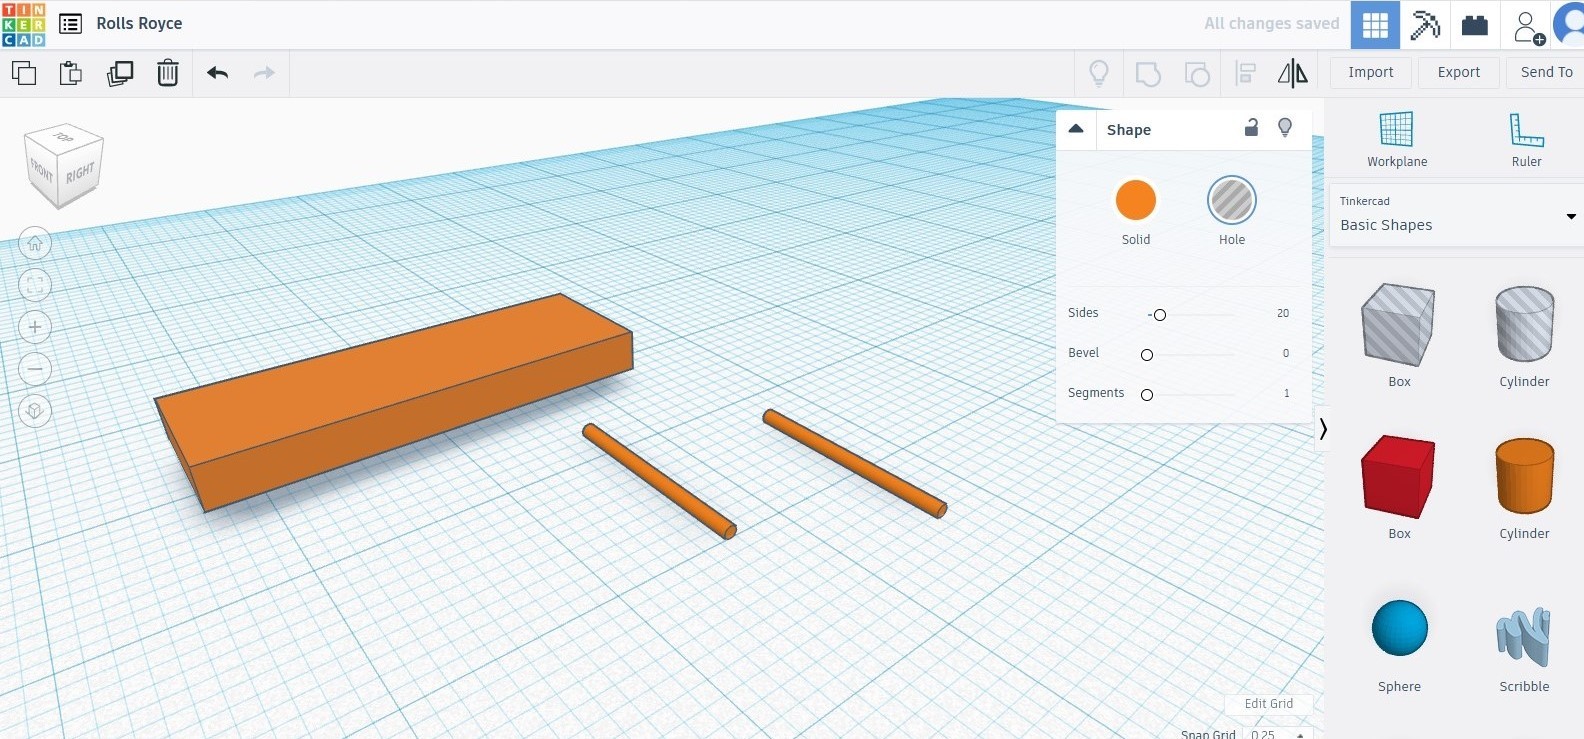The image size is (1584, 739).
Task: Select the left orange rod on the workplane
Action: 660,481
